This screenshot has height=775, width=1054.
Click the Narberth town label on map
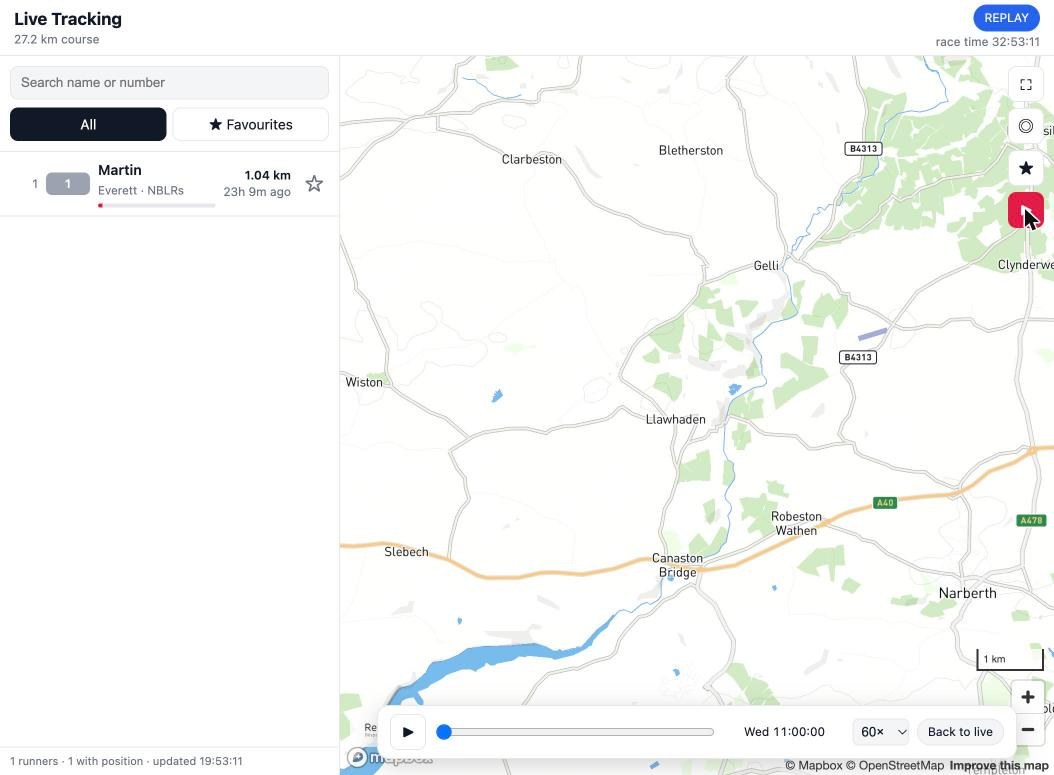(x=967, y=593)
